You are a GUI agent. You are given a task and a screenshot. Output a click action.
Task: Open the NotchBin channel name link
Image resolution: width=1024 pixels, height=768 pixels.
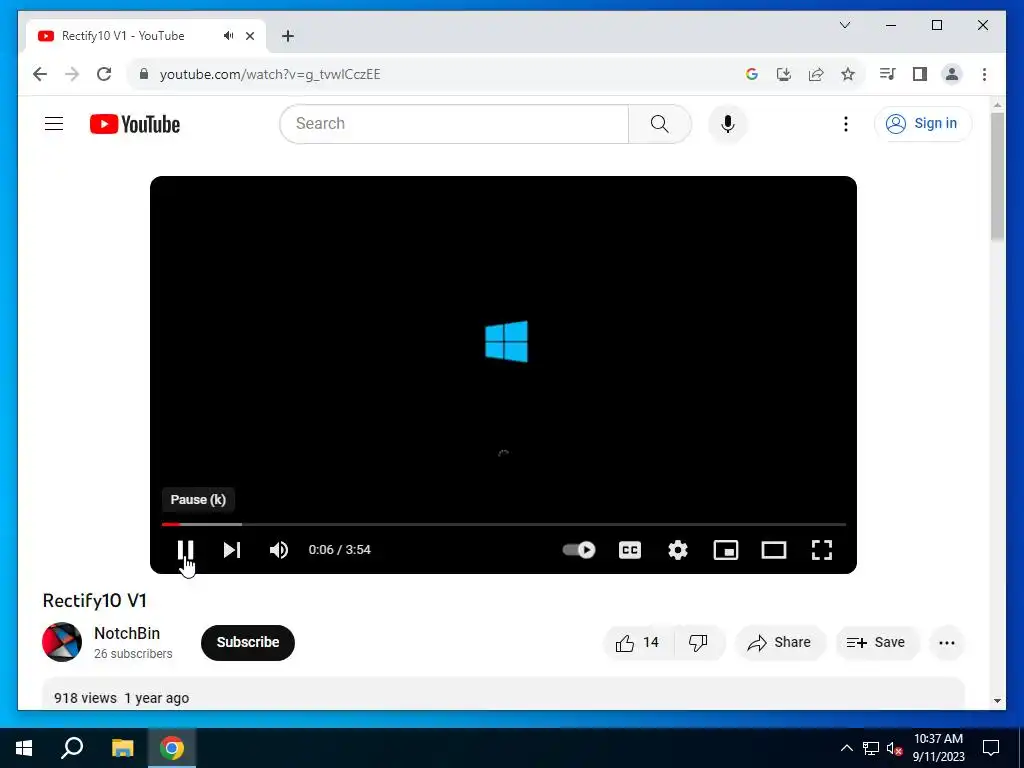point(127,633)
